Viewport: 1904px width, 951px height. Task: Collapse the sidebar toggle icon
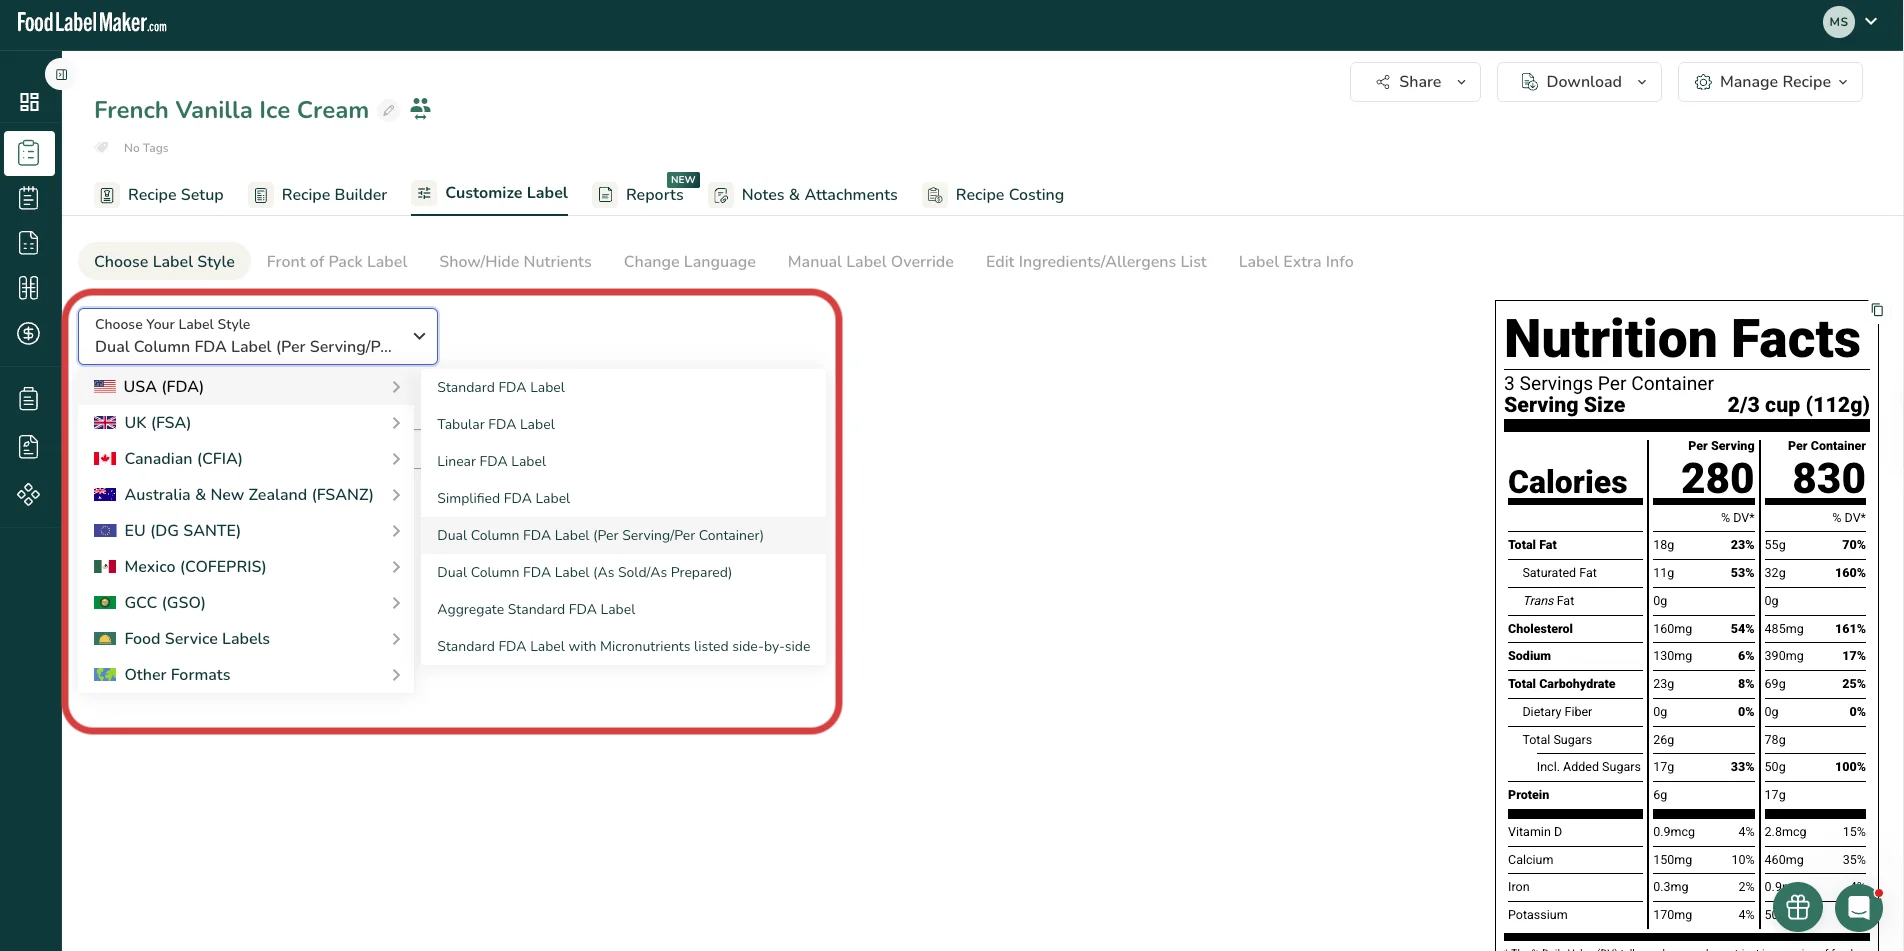[x=61, y=74]
